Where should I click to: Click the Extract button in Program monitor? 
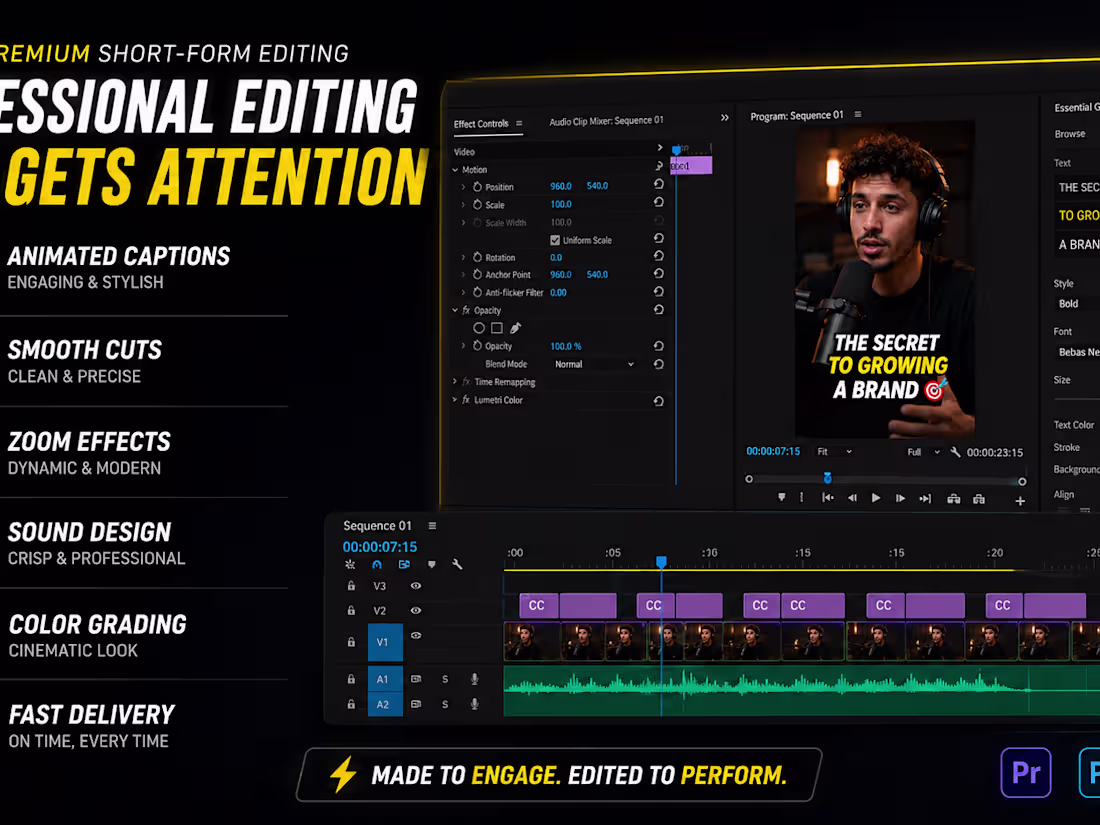click(979, 499)
